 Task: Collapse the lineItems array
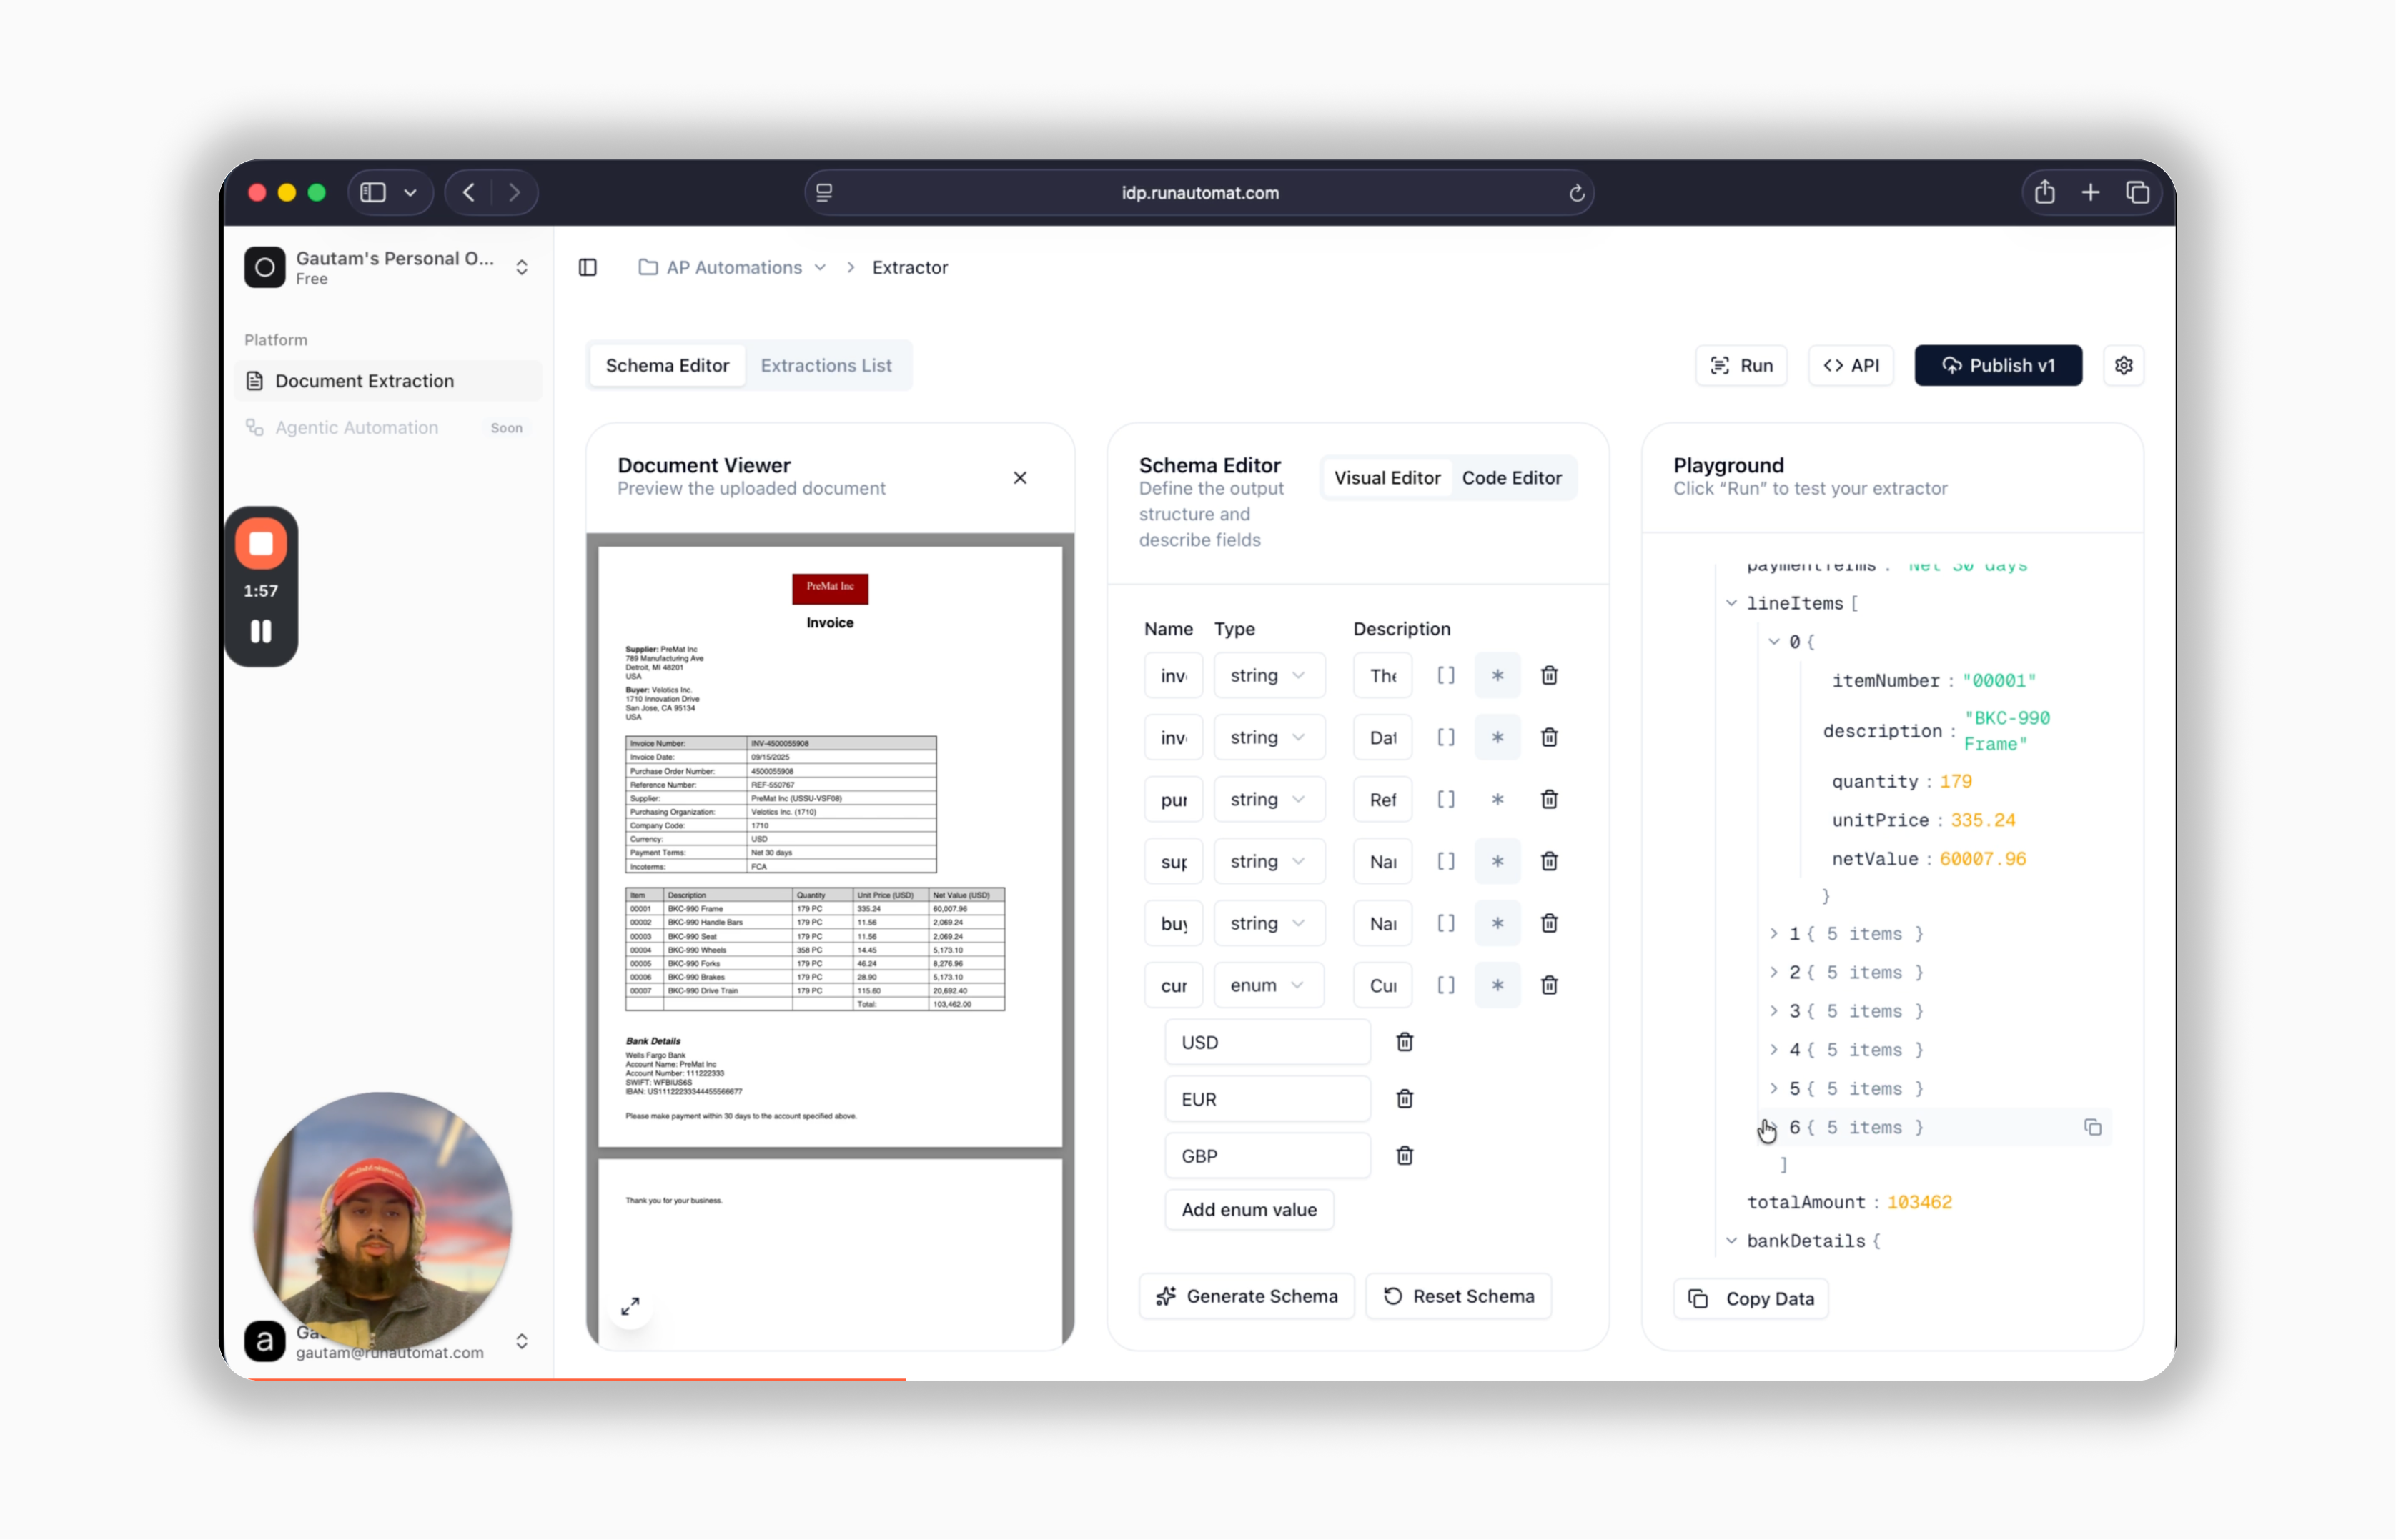click(1731, 603)
